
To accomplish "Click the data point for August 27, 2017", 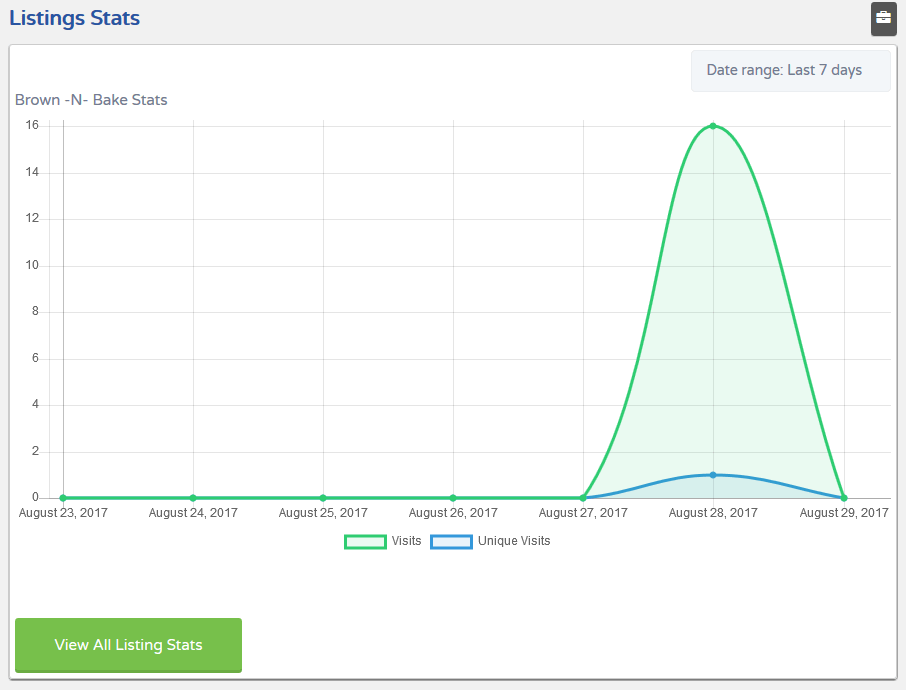I will pos(584,498).
